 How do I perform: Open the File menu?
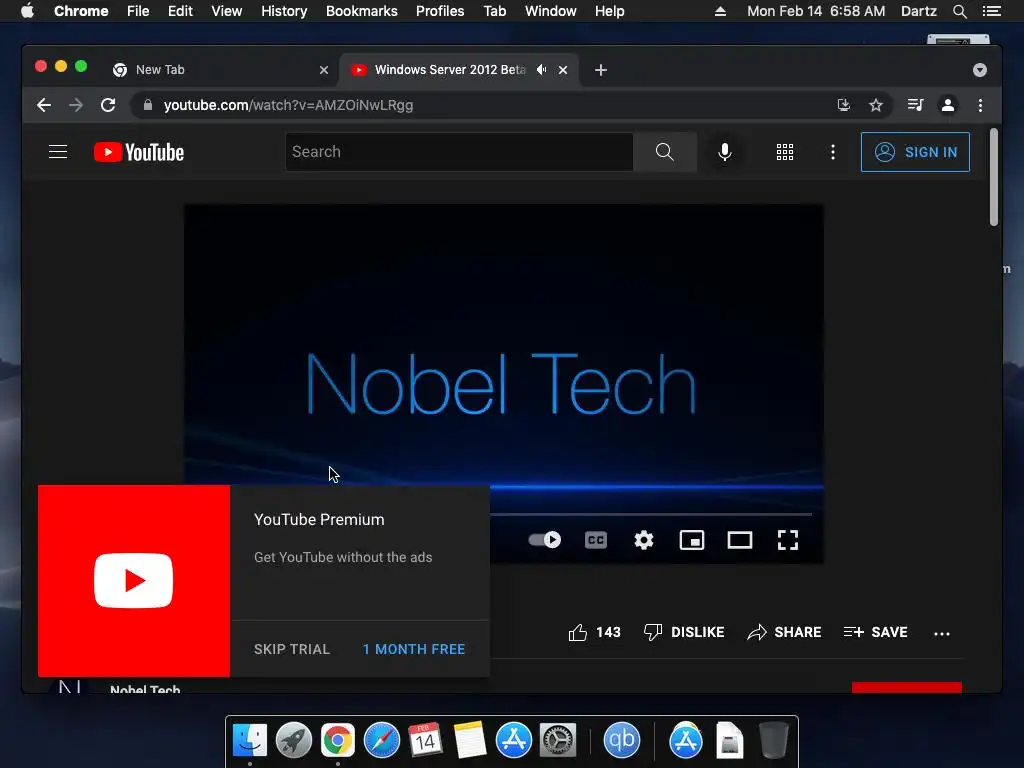tap(138, 11)
